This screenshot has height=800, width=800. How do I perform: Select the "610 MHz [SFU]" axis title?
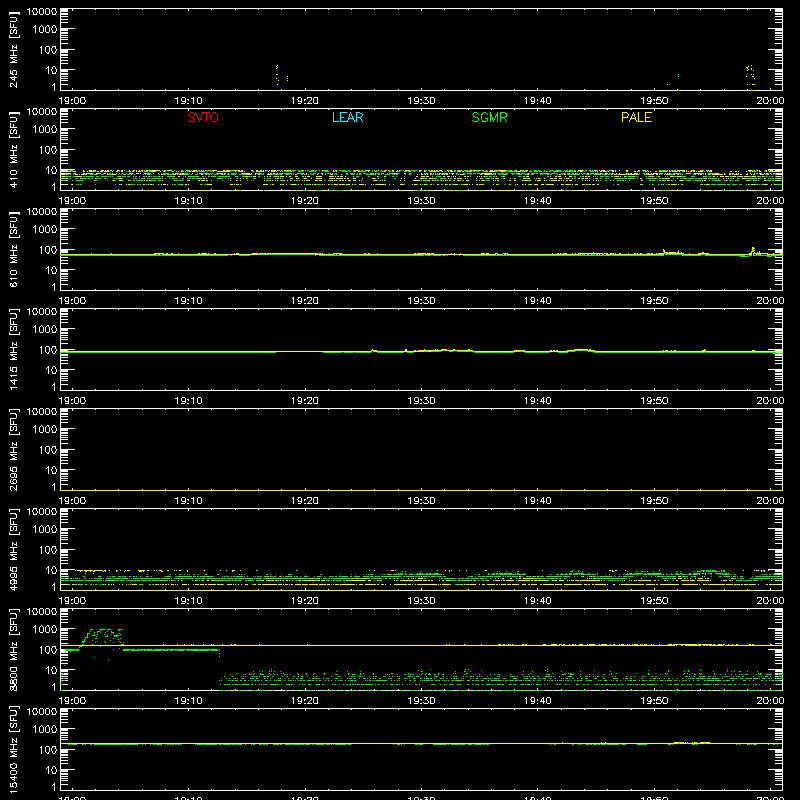14,249
